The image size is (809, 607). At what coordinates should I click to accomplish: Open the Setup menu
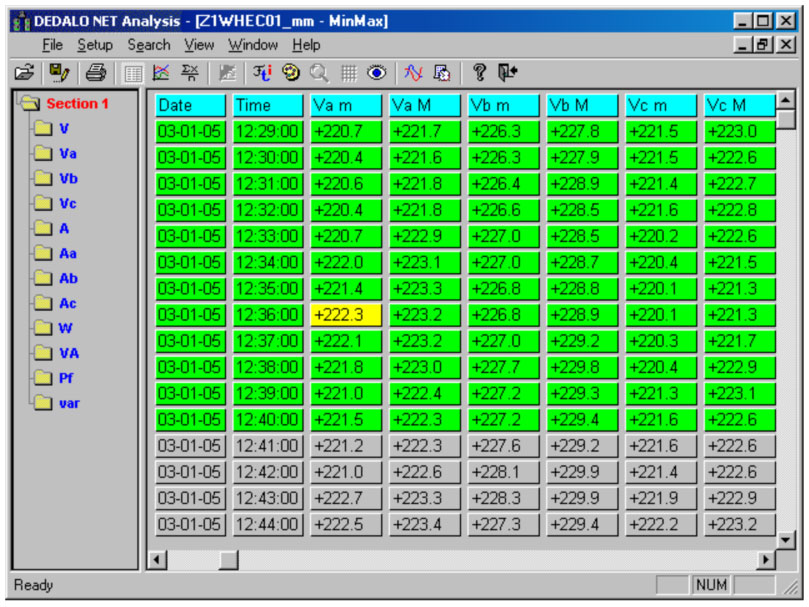(95, 45)
